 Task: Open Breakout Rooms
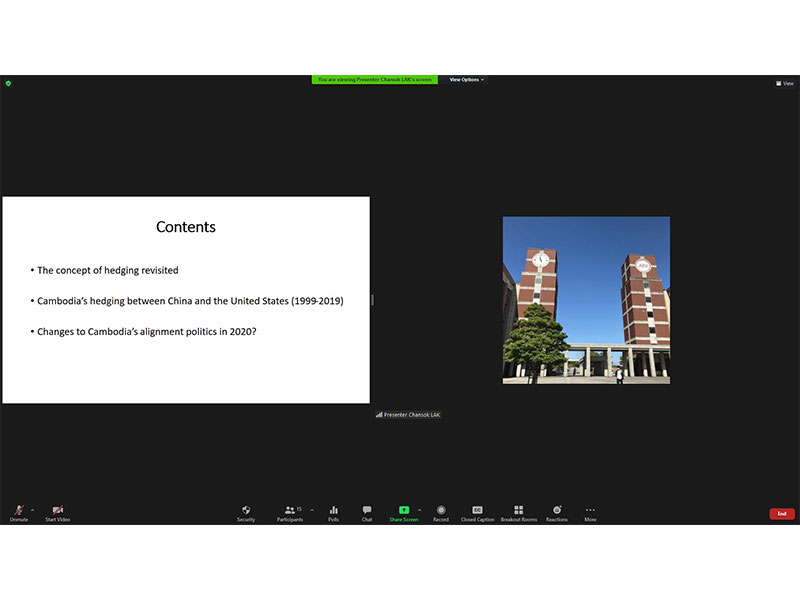pos(518,512)
